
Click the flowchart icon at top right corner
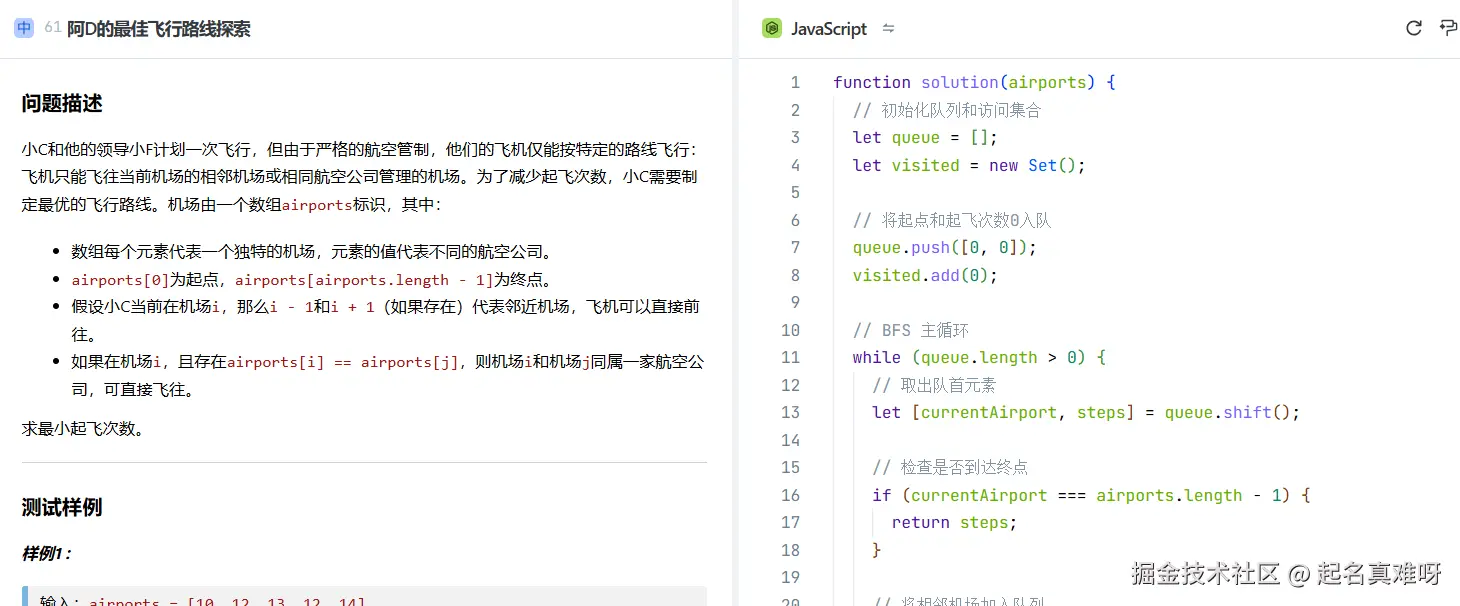point(1448,28)
